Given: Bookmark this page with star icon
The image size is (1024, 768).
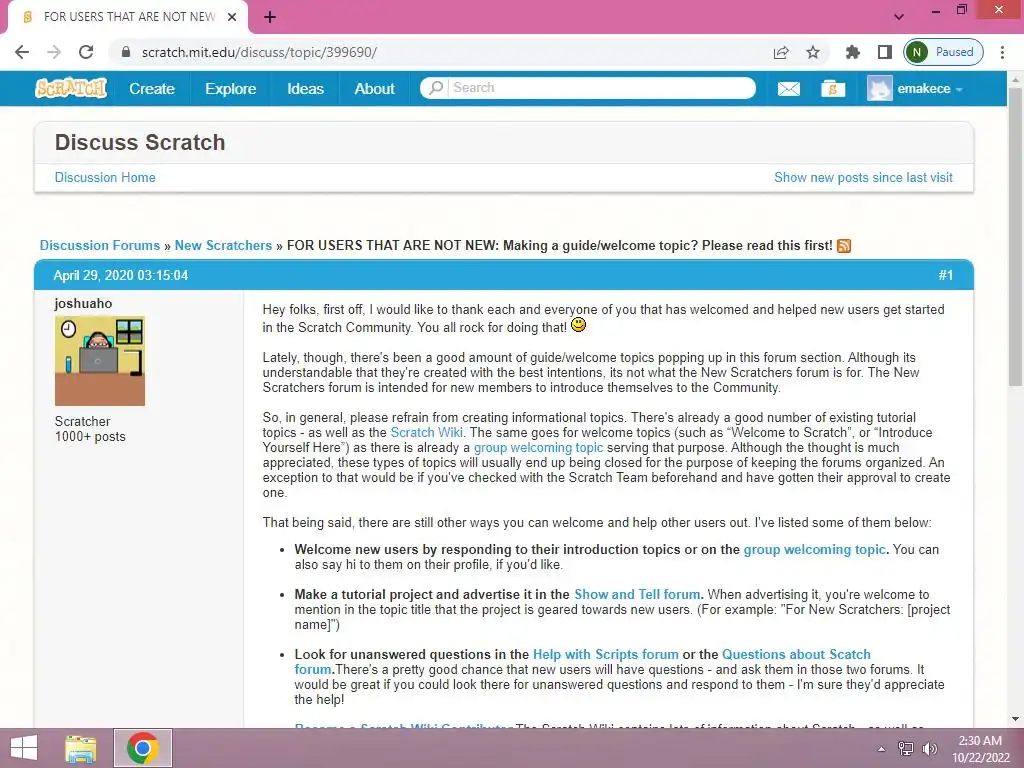Looking at the screenshot, I should click(812, 52).
